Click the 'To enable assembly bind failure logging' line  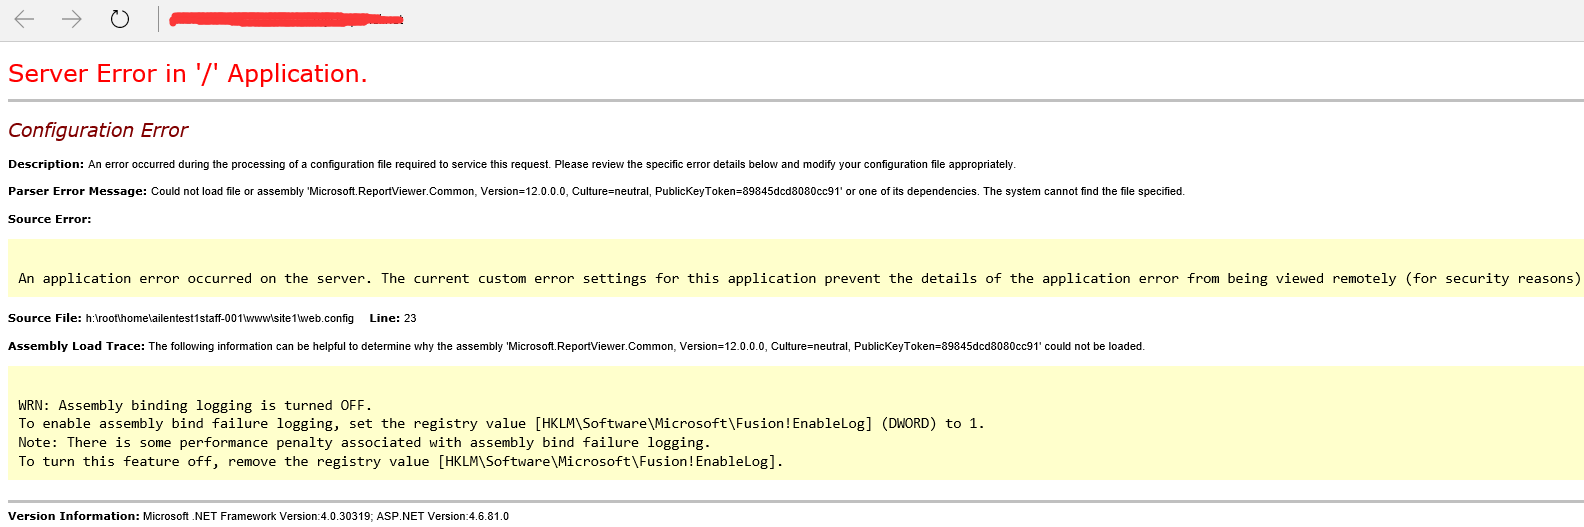(x=500, y=424)
